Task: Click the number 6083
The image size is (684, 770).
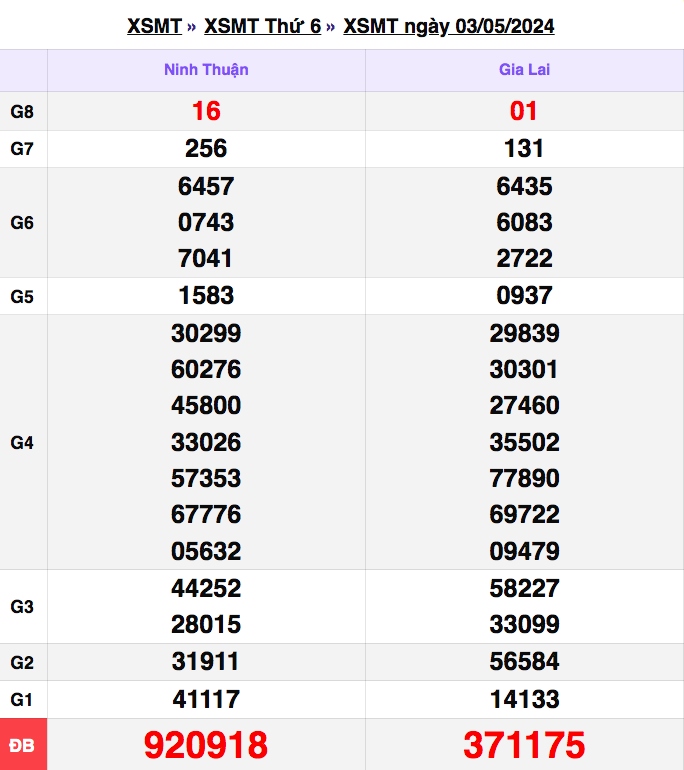Action: click(x=524, y=222)
